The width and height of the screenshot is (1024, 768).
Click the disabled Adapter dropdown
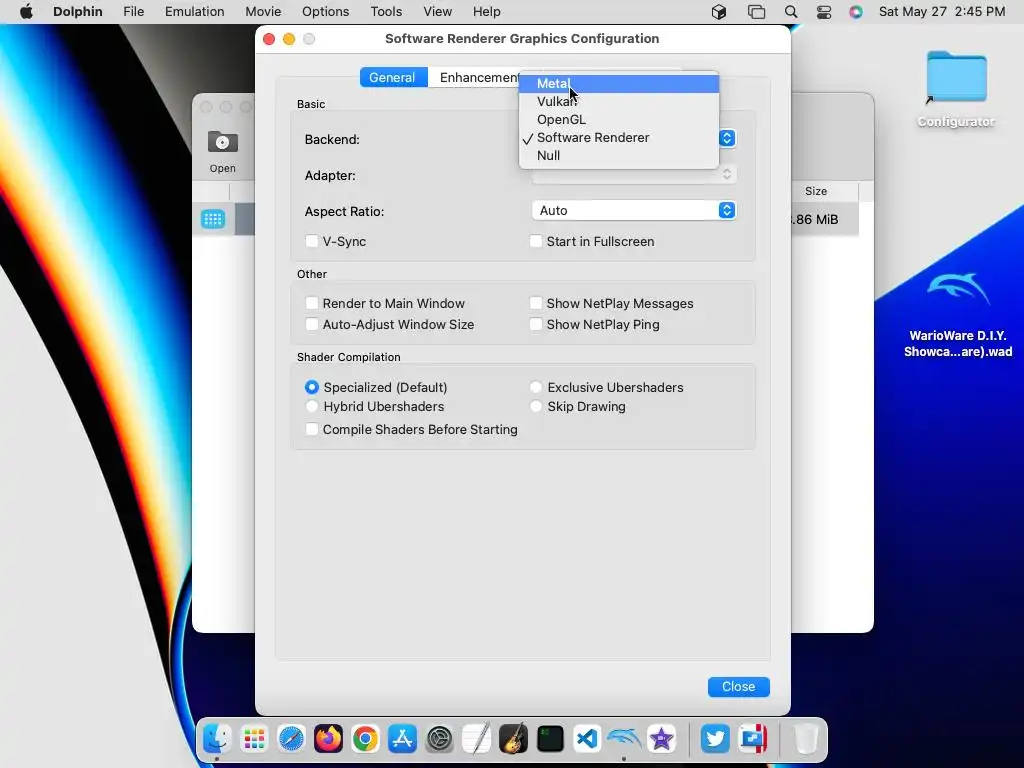pyautogui.click(x=633, y=174)
